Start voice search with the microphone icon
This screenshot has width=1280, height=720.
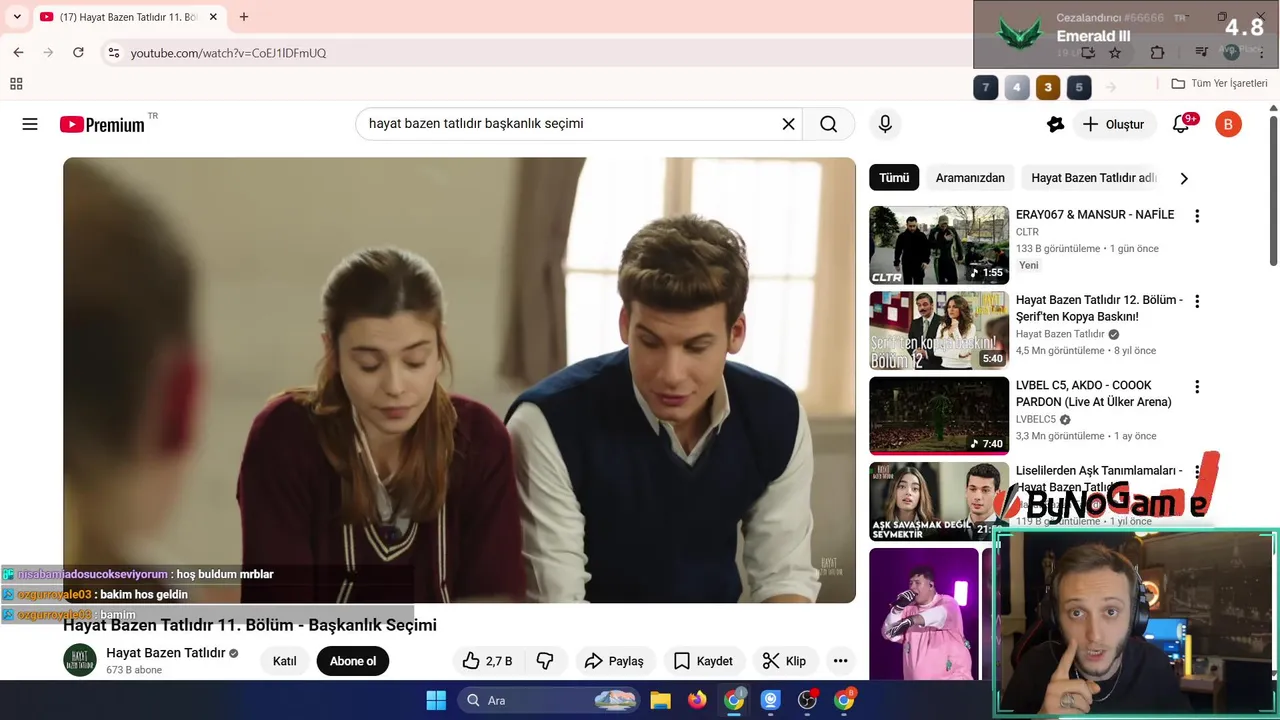pos(884,124)
